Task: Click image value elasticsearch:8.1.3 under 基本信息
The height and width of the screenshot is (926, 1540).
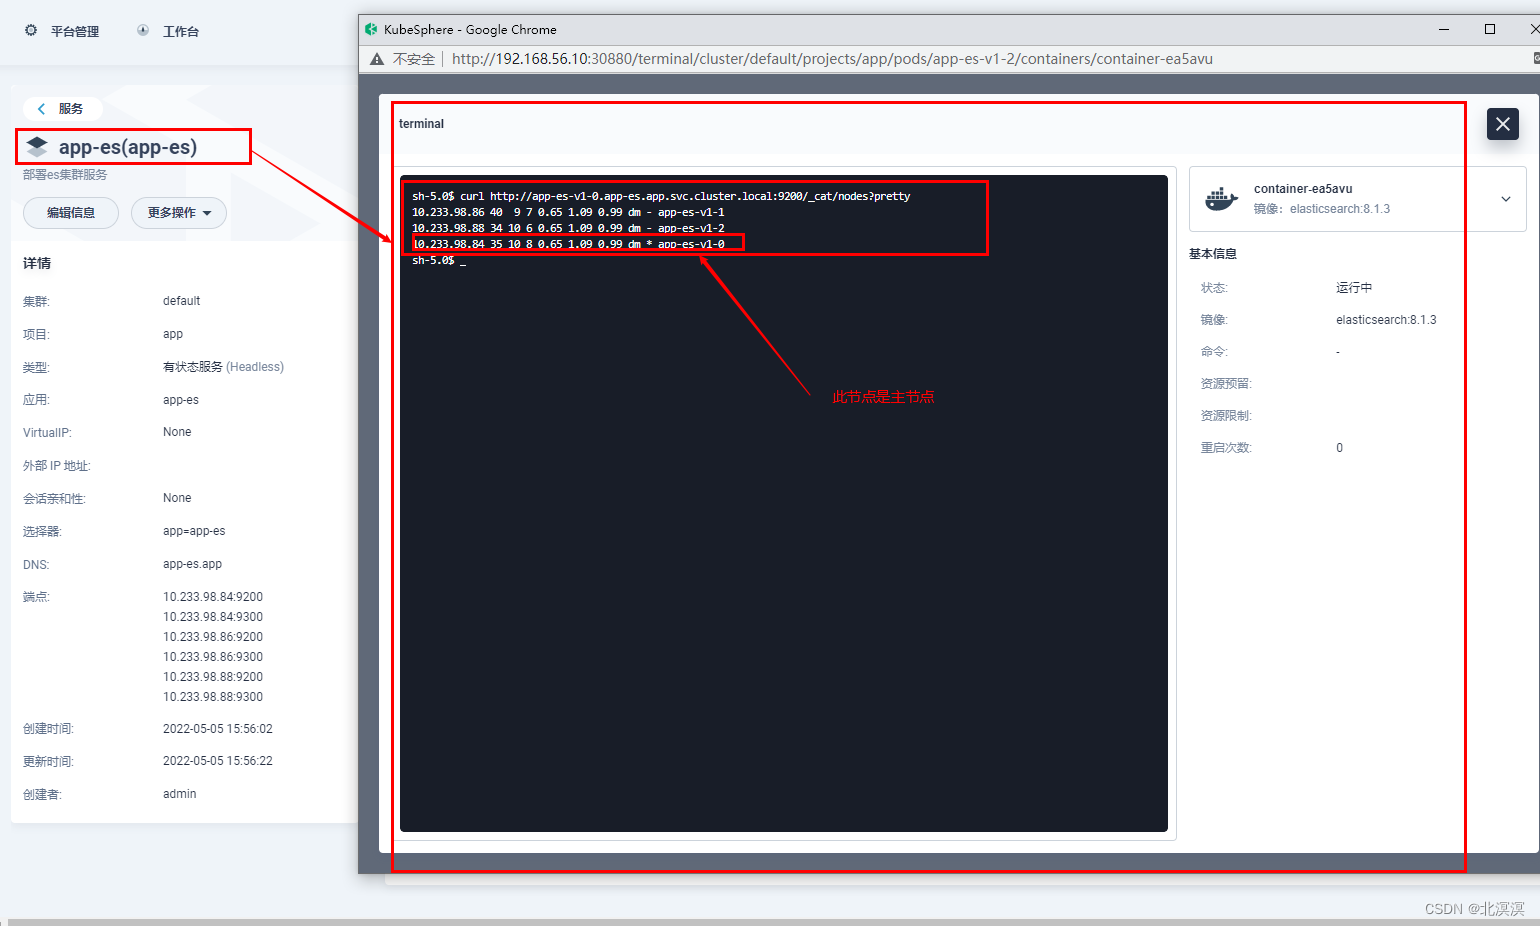Action: coord(1386,320)
